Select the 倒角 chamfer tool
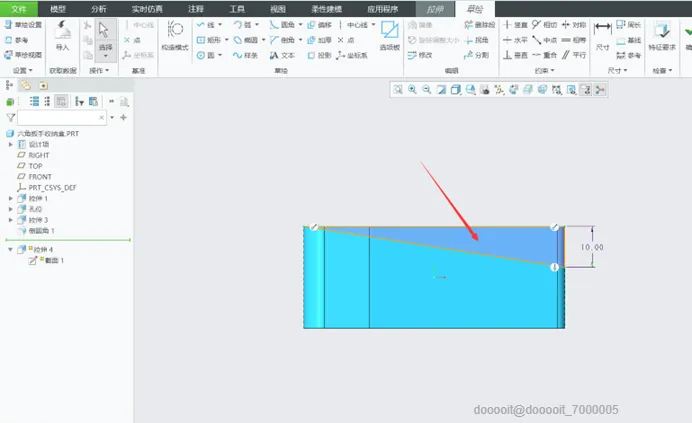The image size is (692, 423). coord(283,40)
